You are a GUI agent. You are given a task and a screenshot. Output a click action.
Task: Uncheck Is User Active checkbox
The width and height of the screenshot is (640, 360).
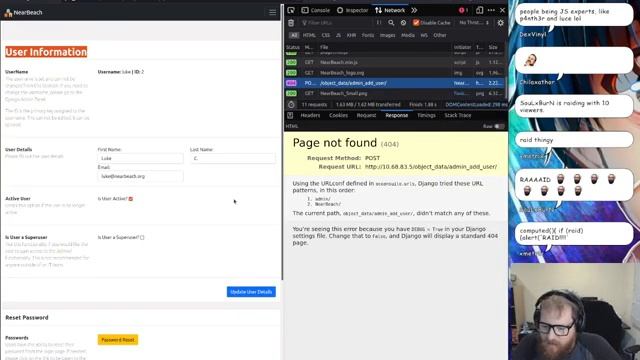[x=131, y=199]
